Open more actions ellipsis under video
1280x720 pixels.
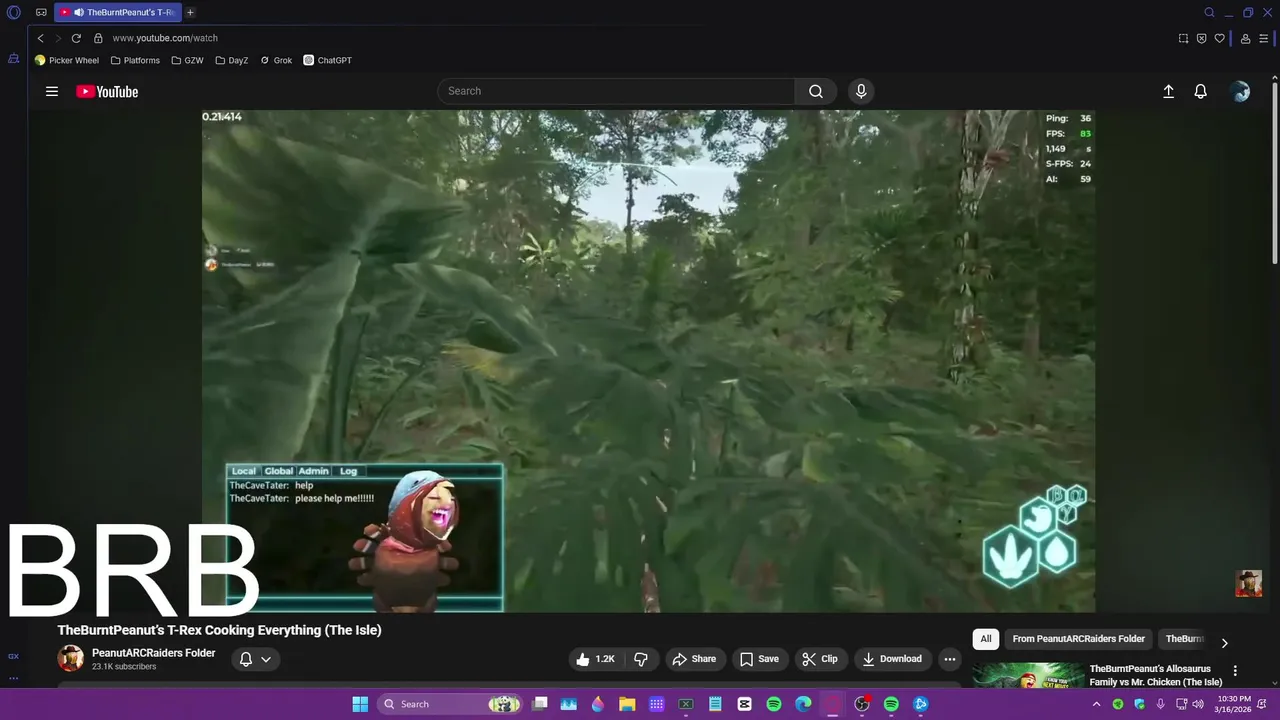point(950,659)
